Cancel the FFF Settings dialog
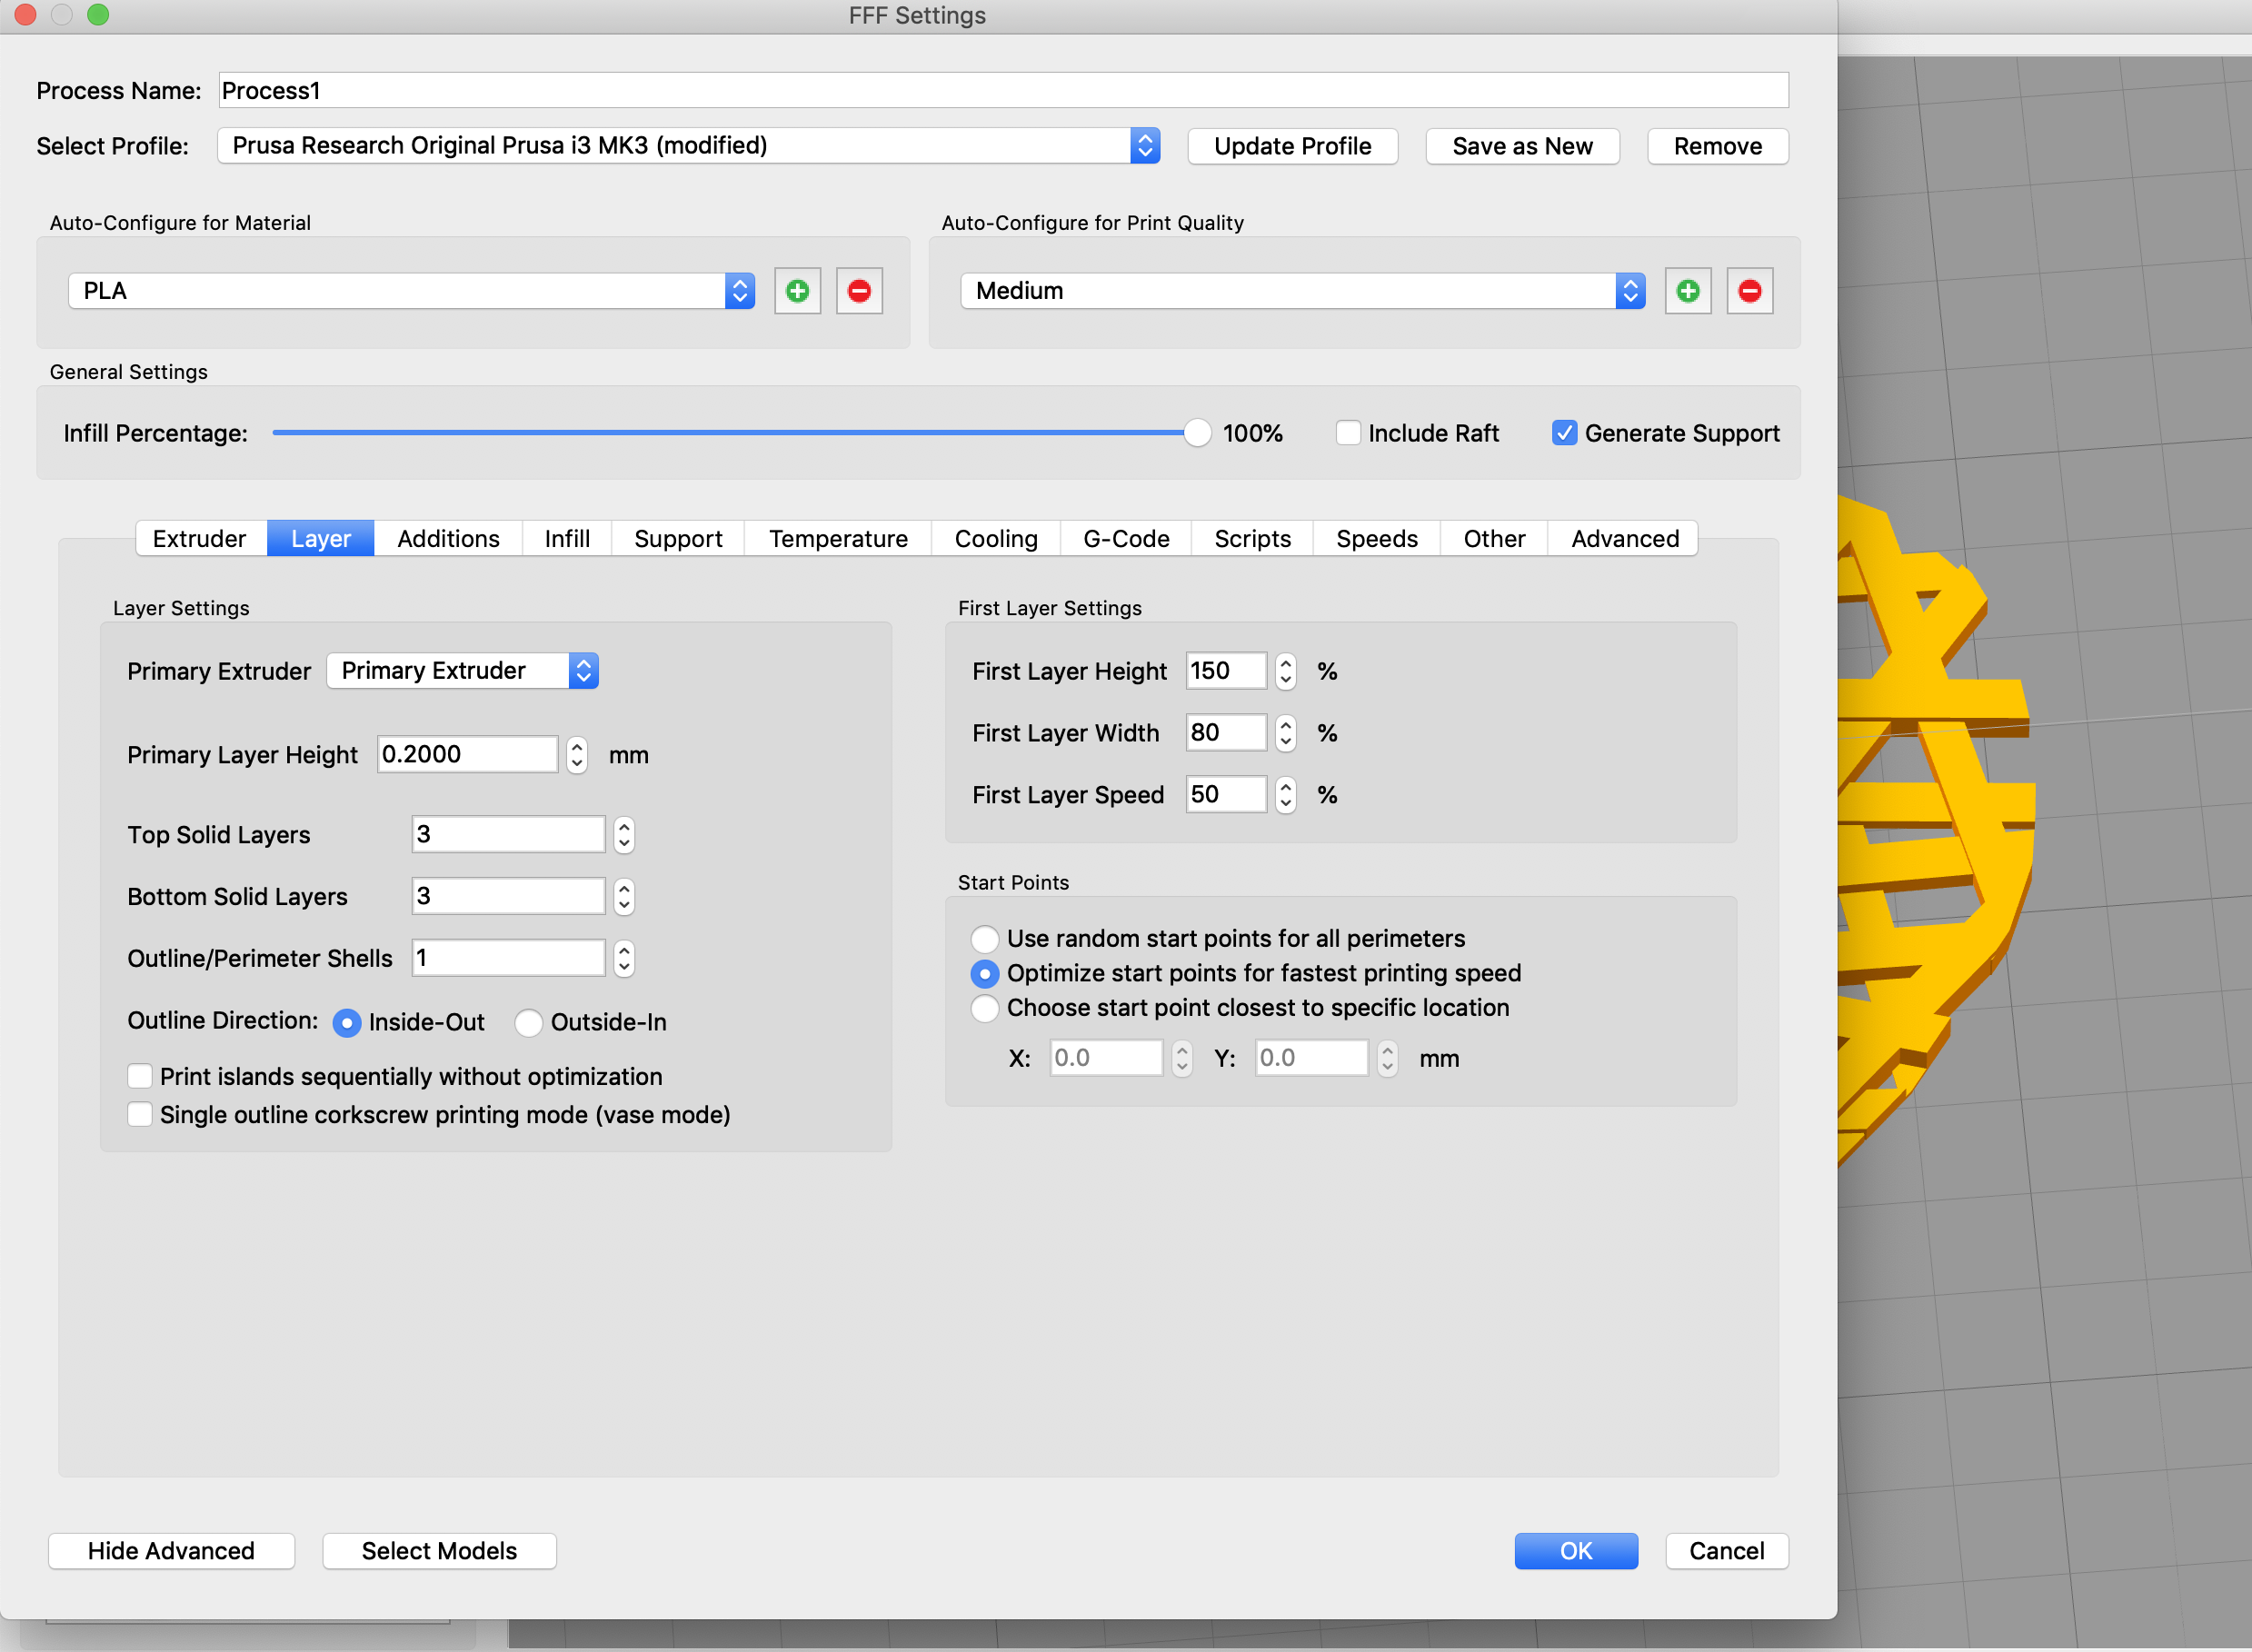2252x1652 pixels. (x=1726, y=1550)
